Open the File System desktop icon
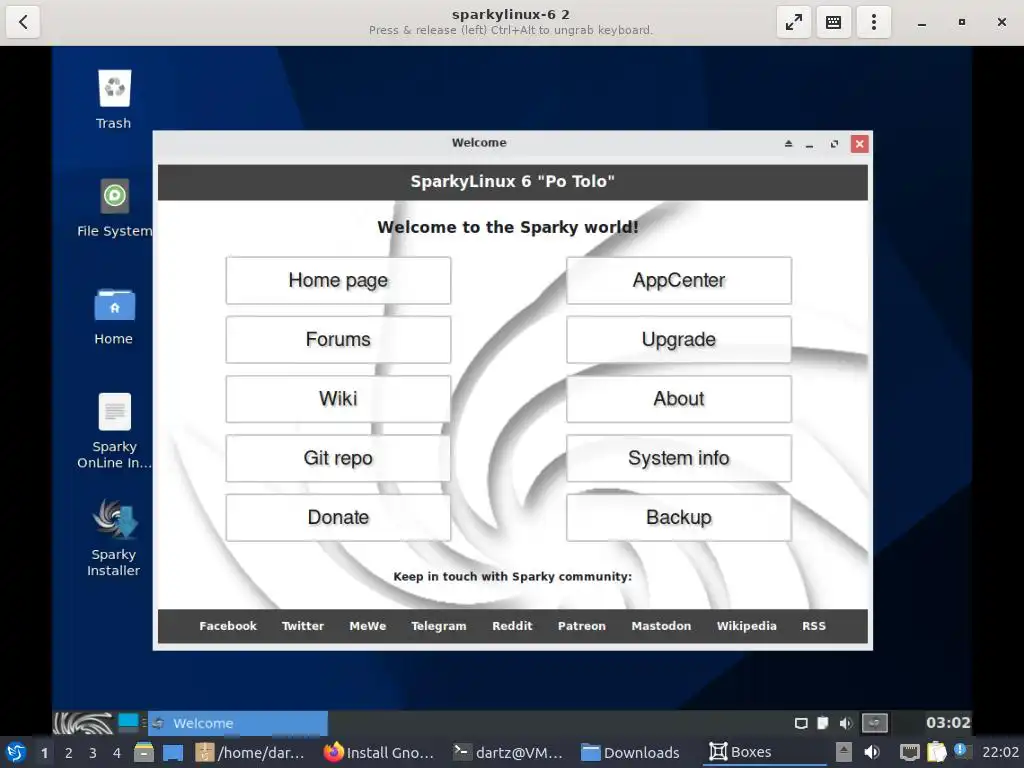1024x768 pixels. click(x=114, y=196)
